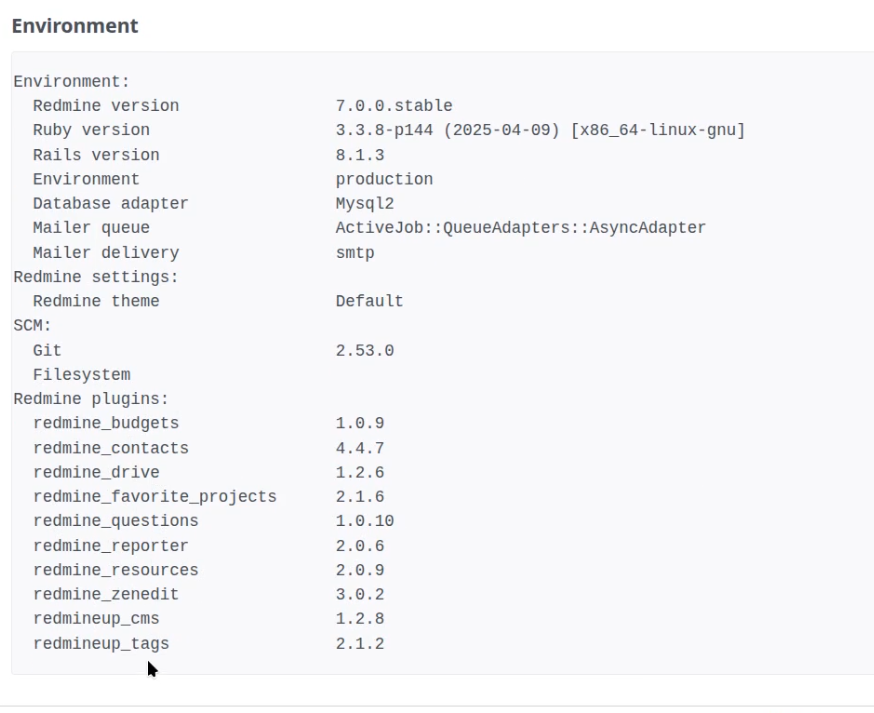Screen dimensions: 874x713
Task: Click redmine_reporter version 2.0.6
Action: click(x=360, y=545)
